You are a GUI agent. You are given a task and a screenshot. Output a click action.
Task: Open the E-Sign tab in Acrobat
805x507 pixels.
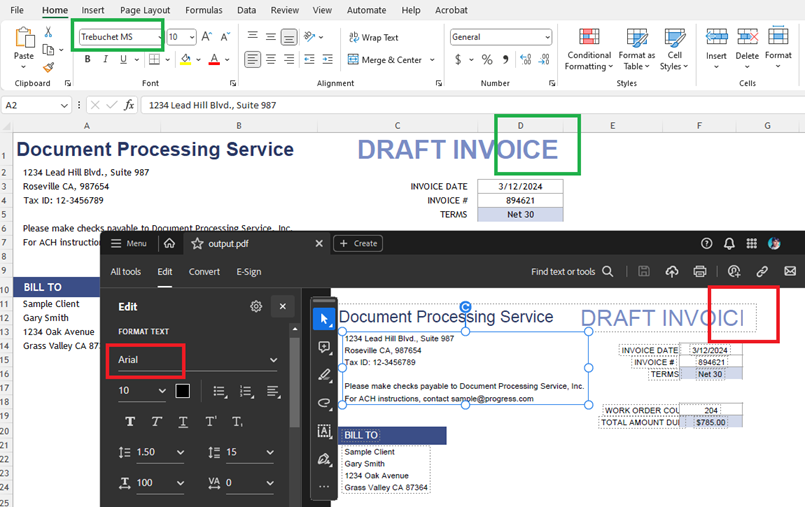point(248,272)
